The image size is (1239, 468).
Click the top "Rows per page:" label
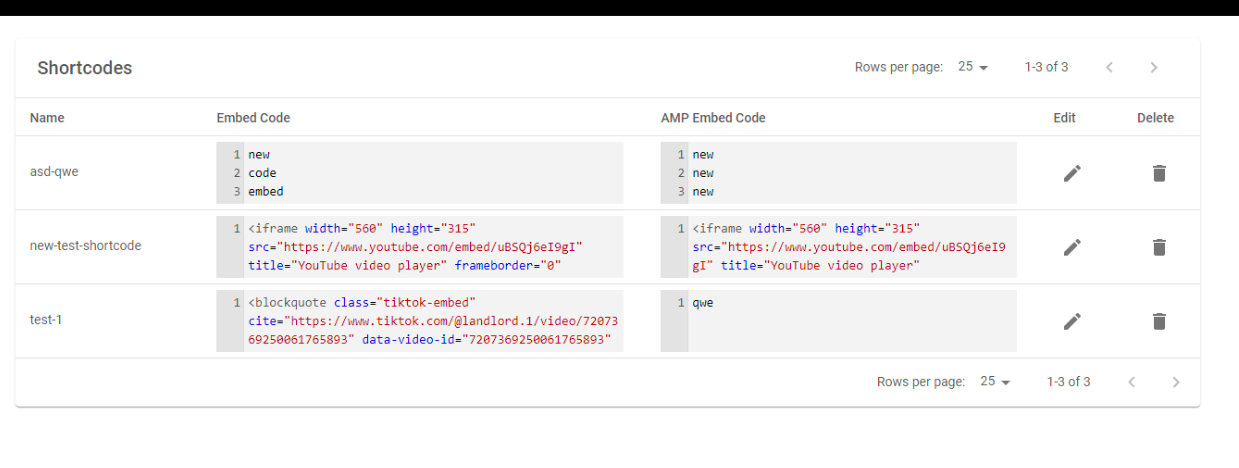coord(899,67)
